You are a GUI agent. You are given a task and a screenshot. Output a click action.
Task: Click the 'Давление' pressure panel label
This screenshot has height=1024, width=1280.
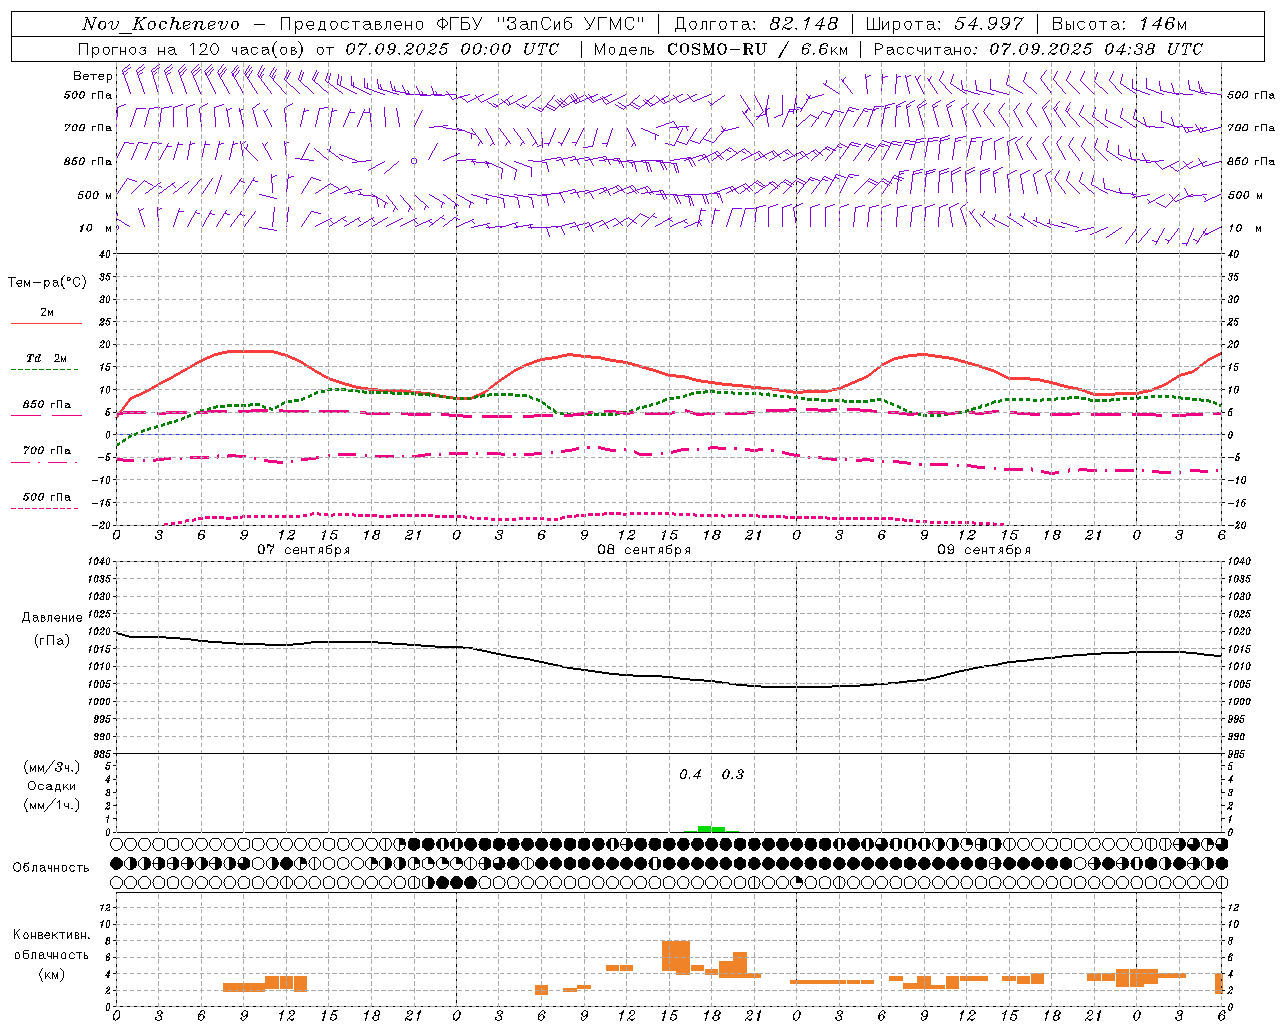coord(52,618)
